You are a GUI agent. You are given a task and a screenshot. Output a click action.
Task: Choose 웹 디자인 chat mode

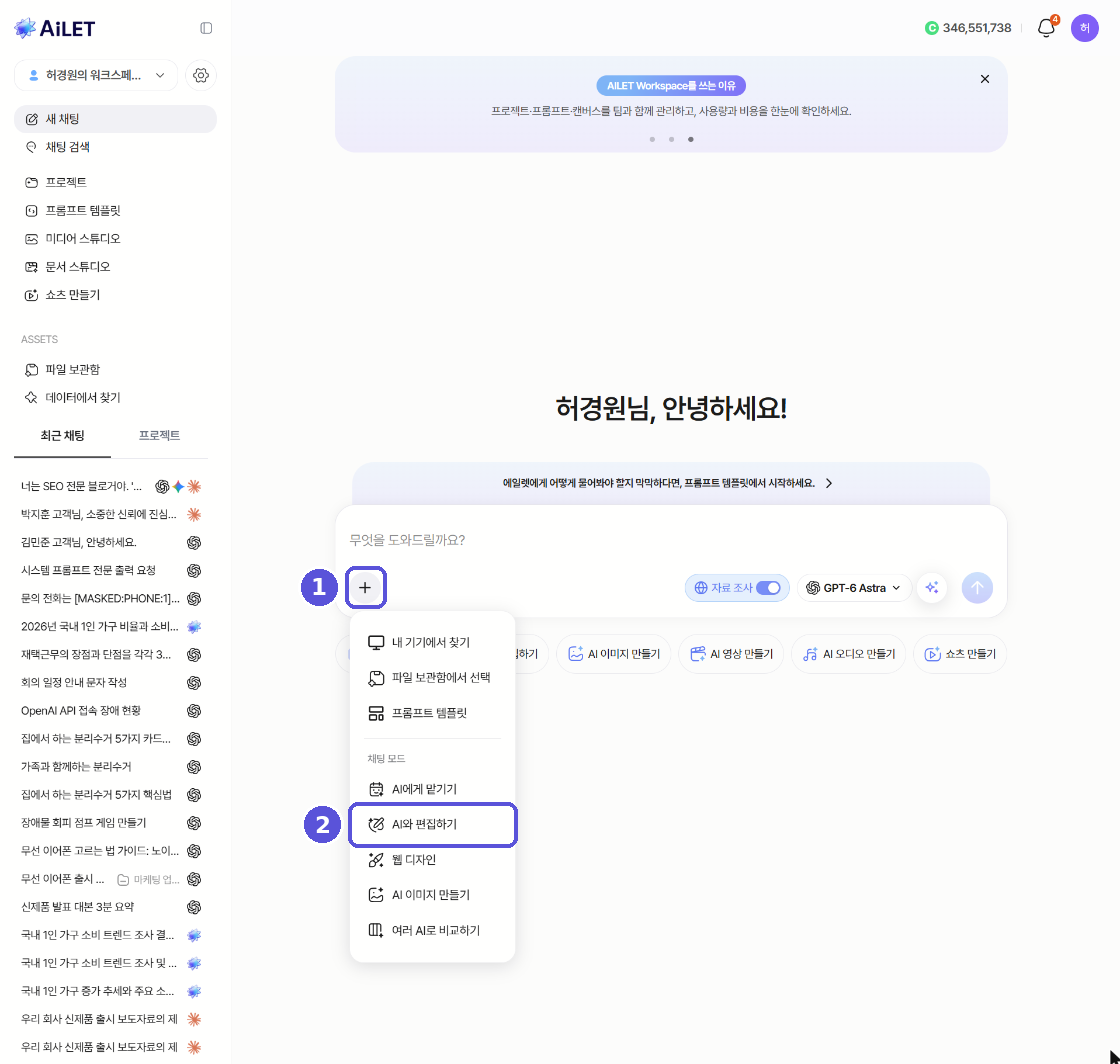click(432, 860)
